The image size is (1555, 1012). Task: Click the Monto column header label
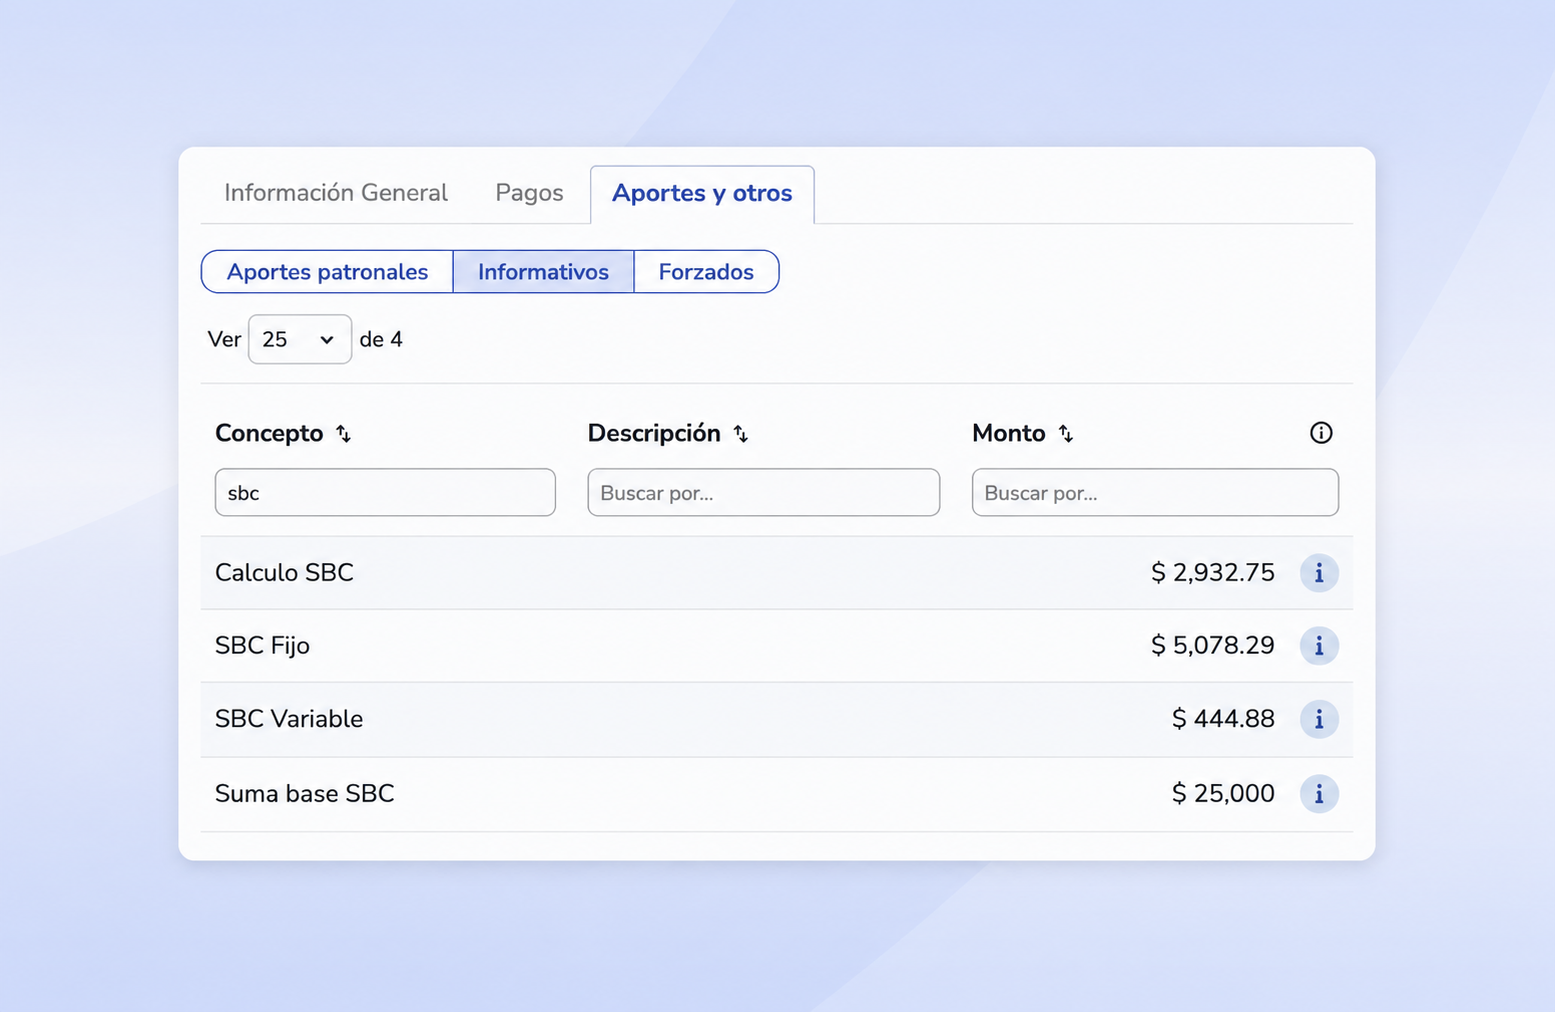[x=1009, y=433]
